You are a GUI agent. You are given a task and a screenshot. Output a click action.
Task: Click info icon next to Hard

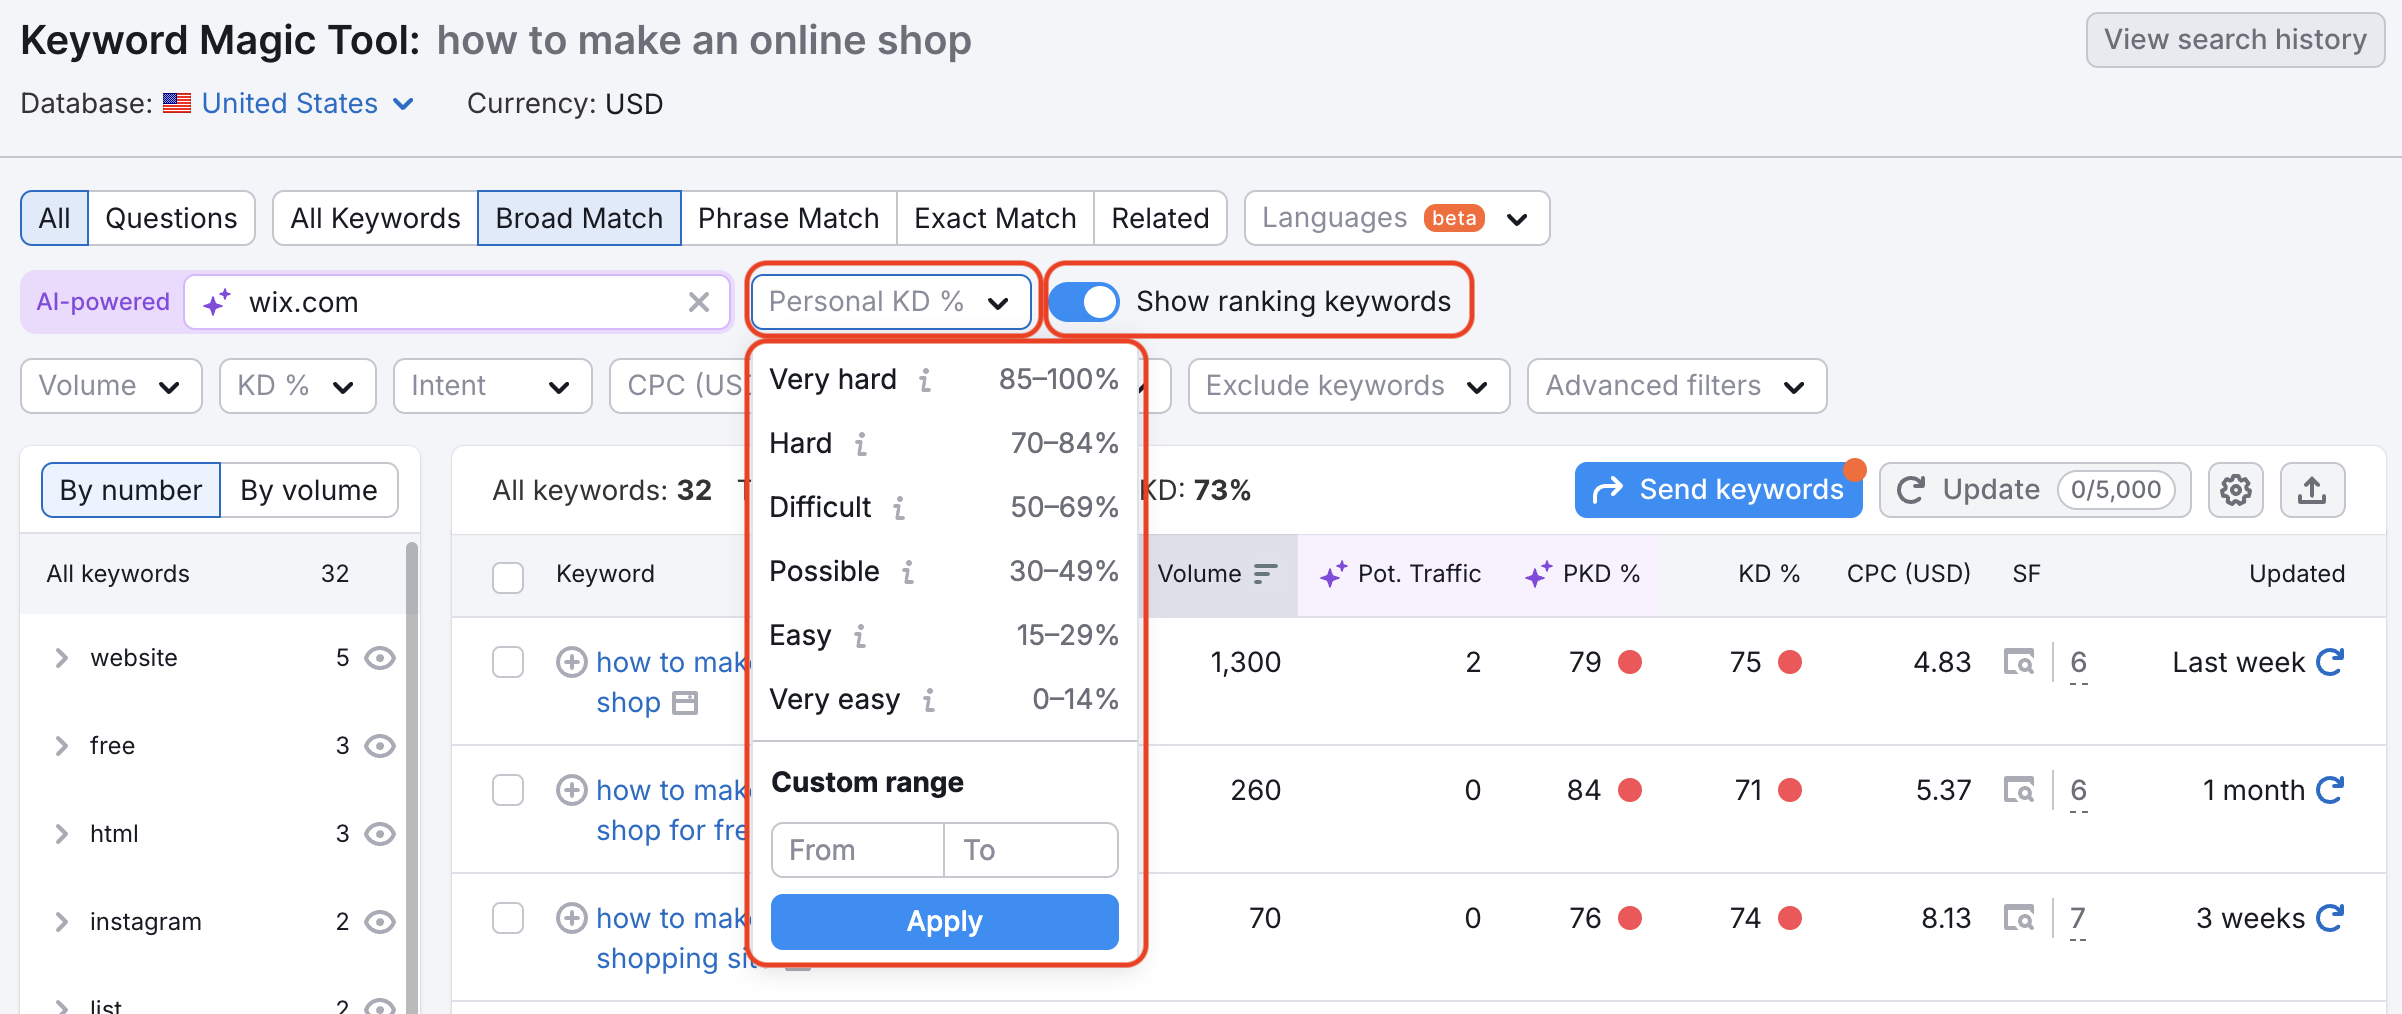click(861, 444)
